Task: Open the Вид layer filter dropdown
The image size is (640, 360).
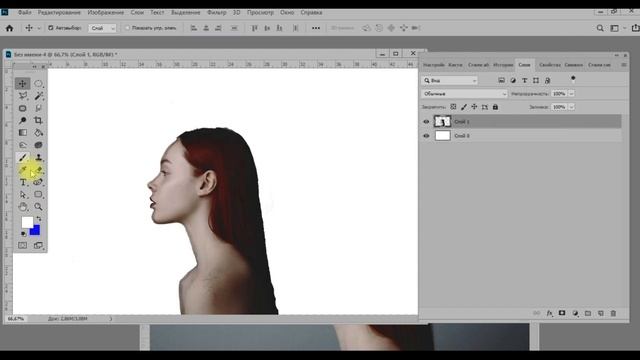Action: pyautogui.click(x=449, y=80)
